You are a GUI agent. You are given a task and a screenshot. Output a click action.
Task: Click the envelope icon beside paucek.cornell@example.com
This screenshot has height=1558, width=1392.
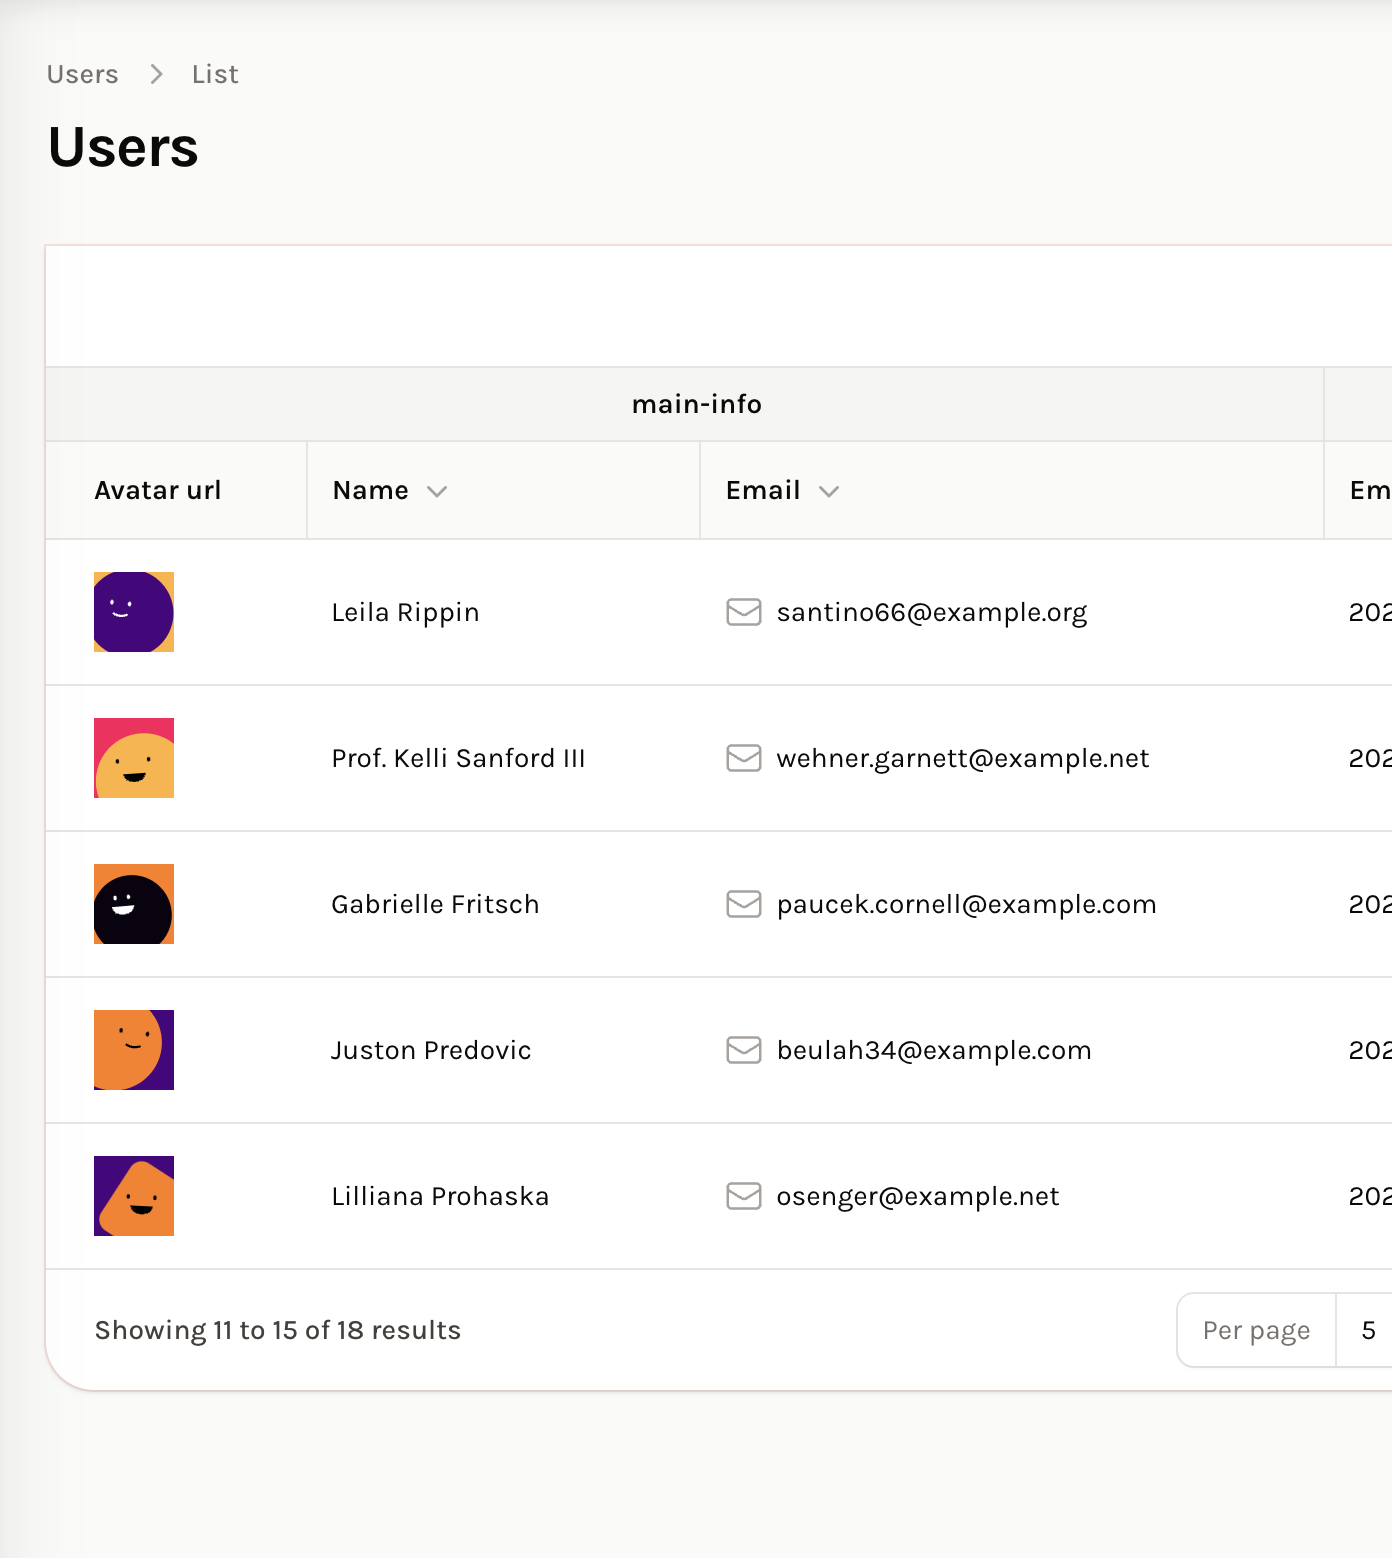tap(743, 904)
